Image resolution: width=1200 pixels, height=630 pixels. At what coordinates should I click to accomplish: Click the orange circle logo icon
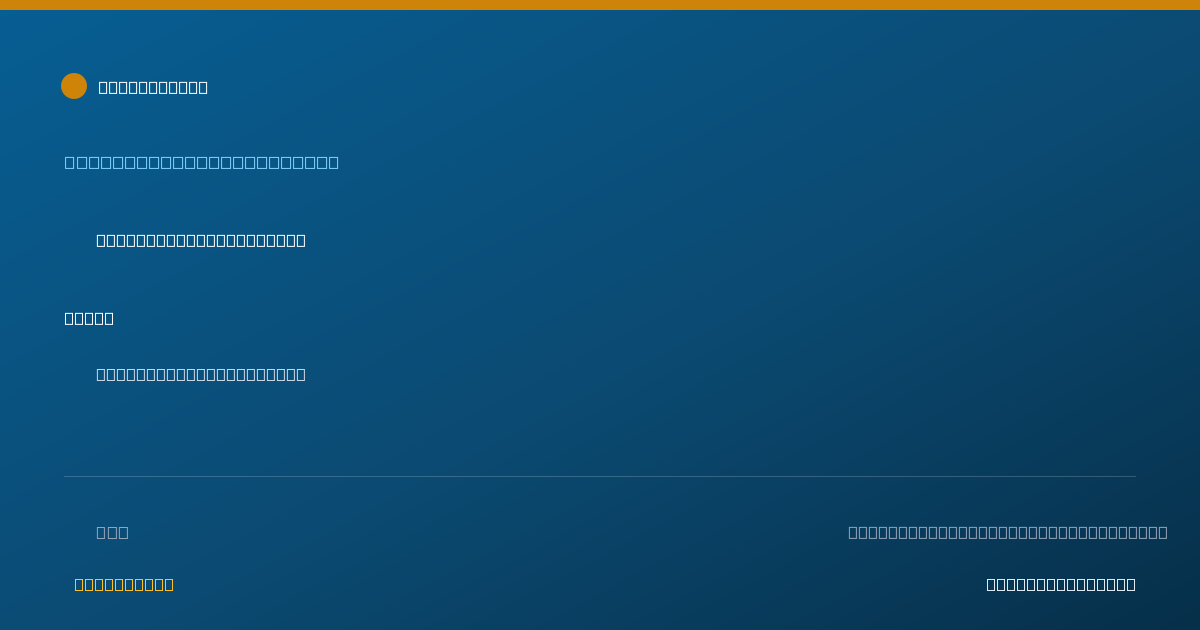pos(74,86)
